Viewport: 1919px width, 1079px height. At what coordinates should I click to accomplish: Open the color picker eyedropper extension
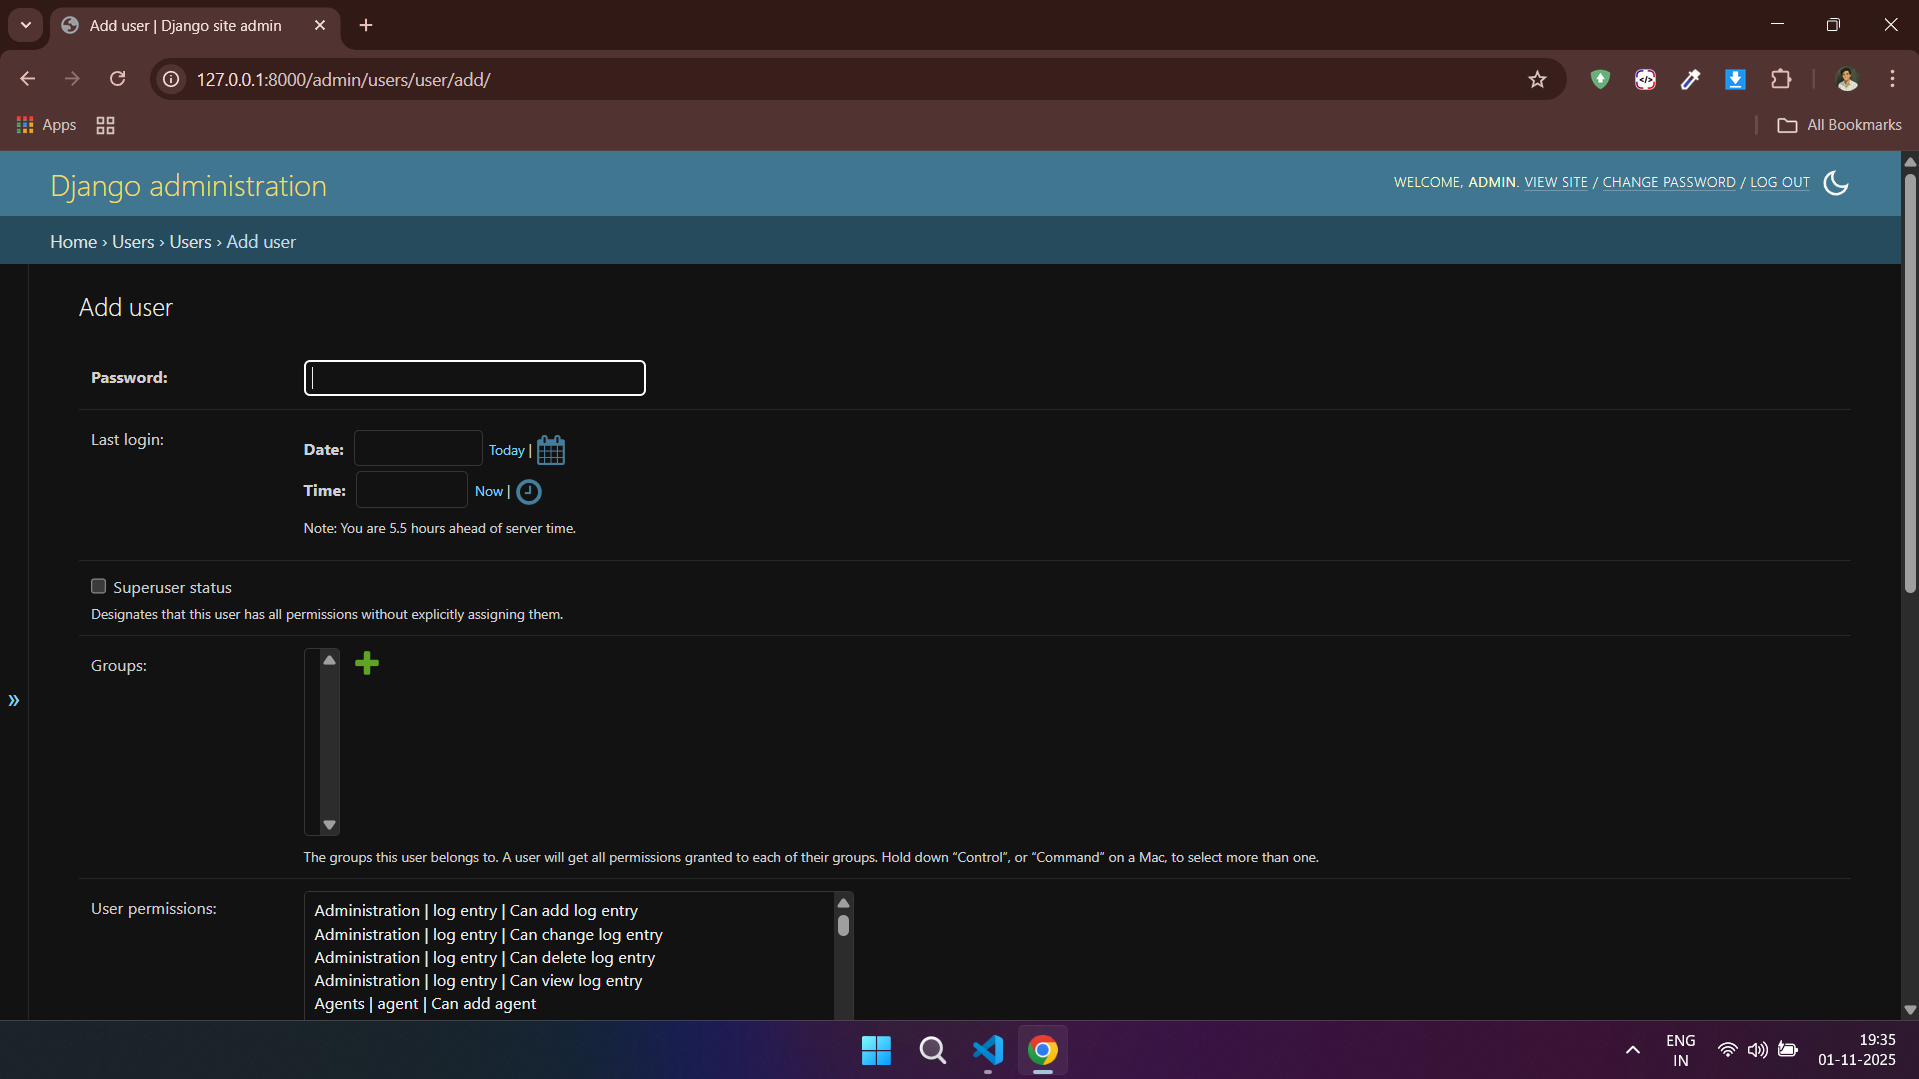click(1690, 79)
